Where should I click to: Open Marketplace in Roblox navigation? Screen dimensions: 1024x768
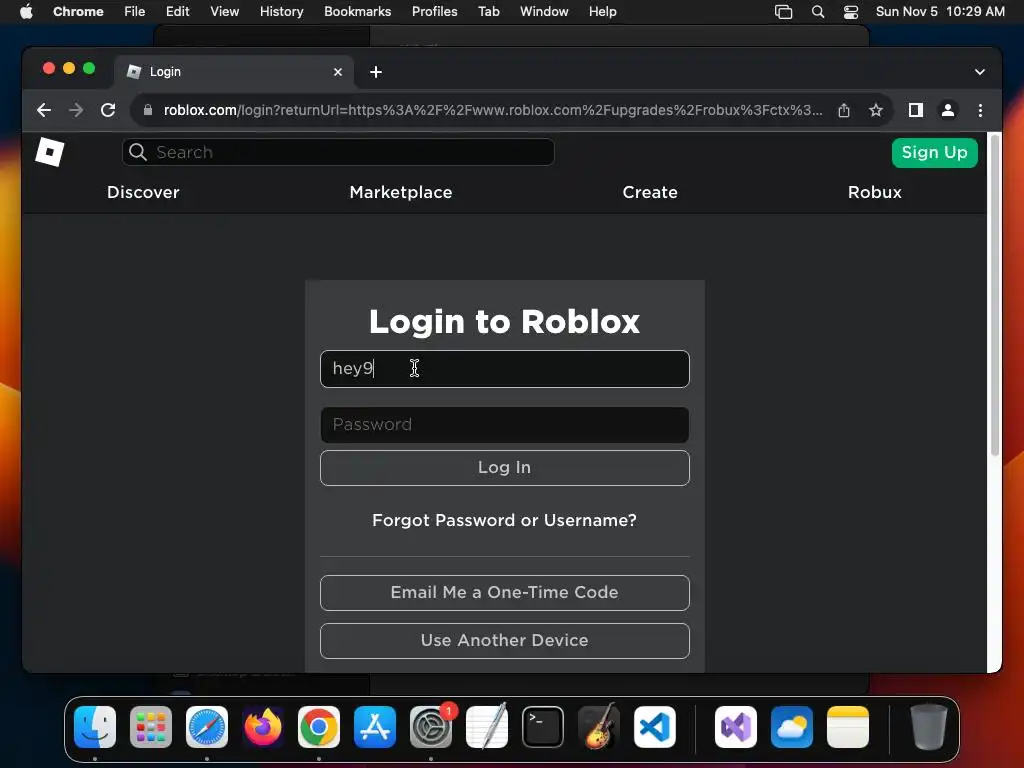(401, 192)
